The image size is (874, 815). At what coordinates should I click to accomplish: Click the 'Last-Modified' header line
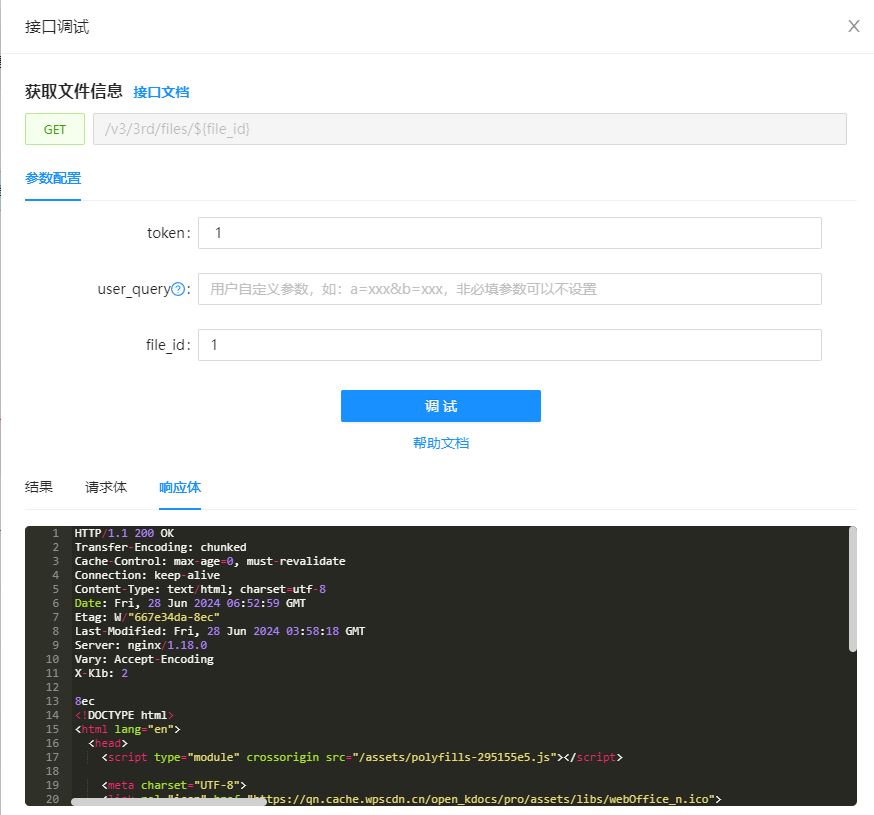pyautogui.click(x=220, y=631)
